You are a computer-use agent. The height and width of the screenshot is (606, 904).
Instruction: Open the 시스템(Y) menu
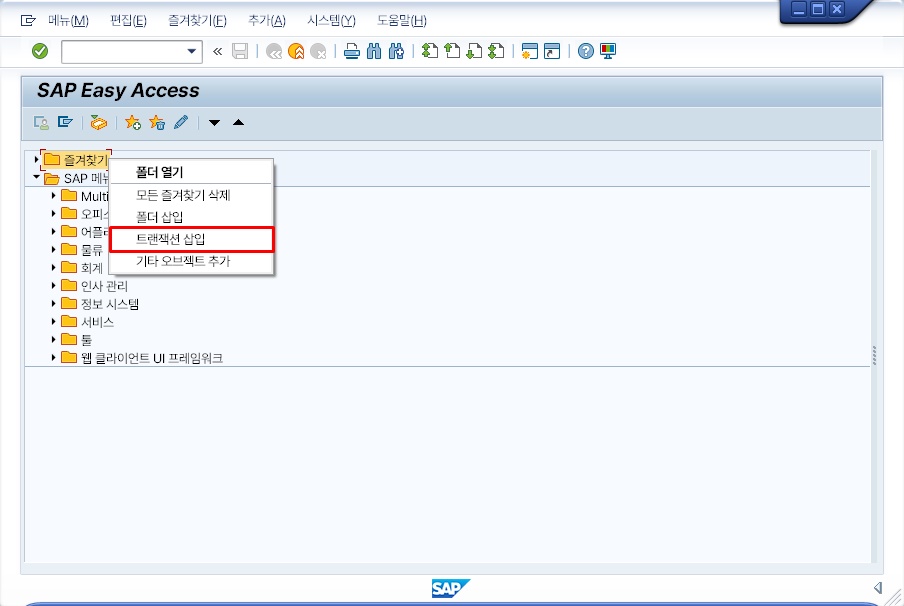(332, 21)
